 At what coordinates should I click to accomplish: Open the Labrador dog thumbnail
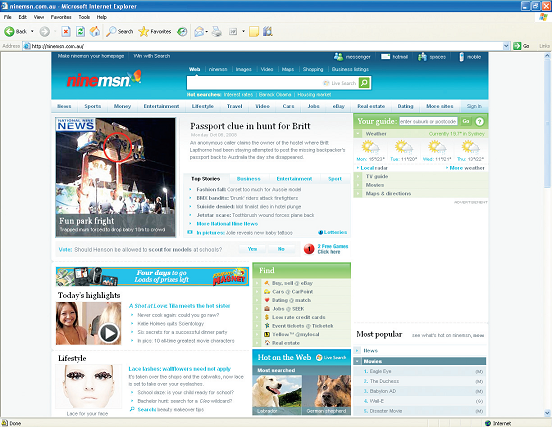click(x=277, y=395)
